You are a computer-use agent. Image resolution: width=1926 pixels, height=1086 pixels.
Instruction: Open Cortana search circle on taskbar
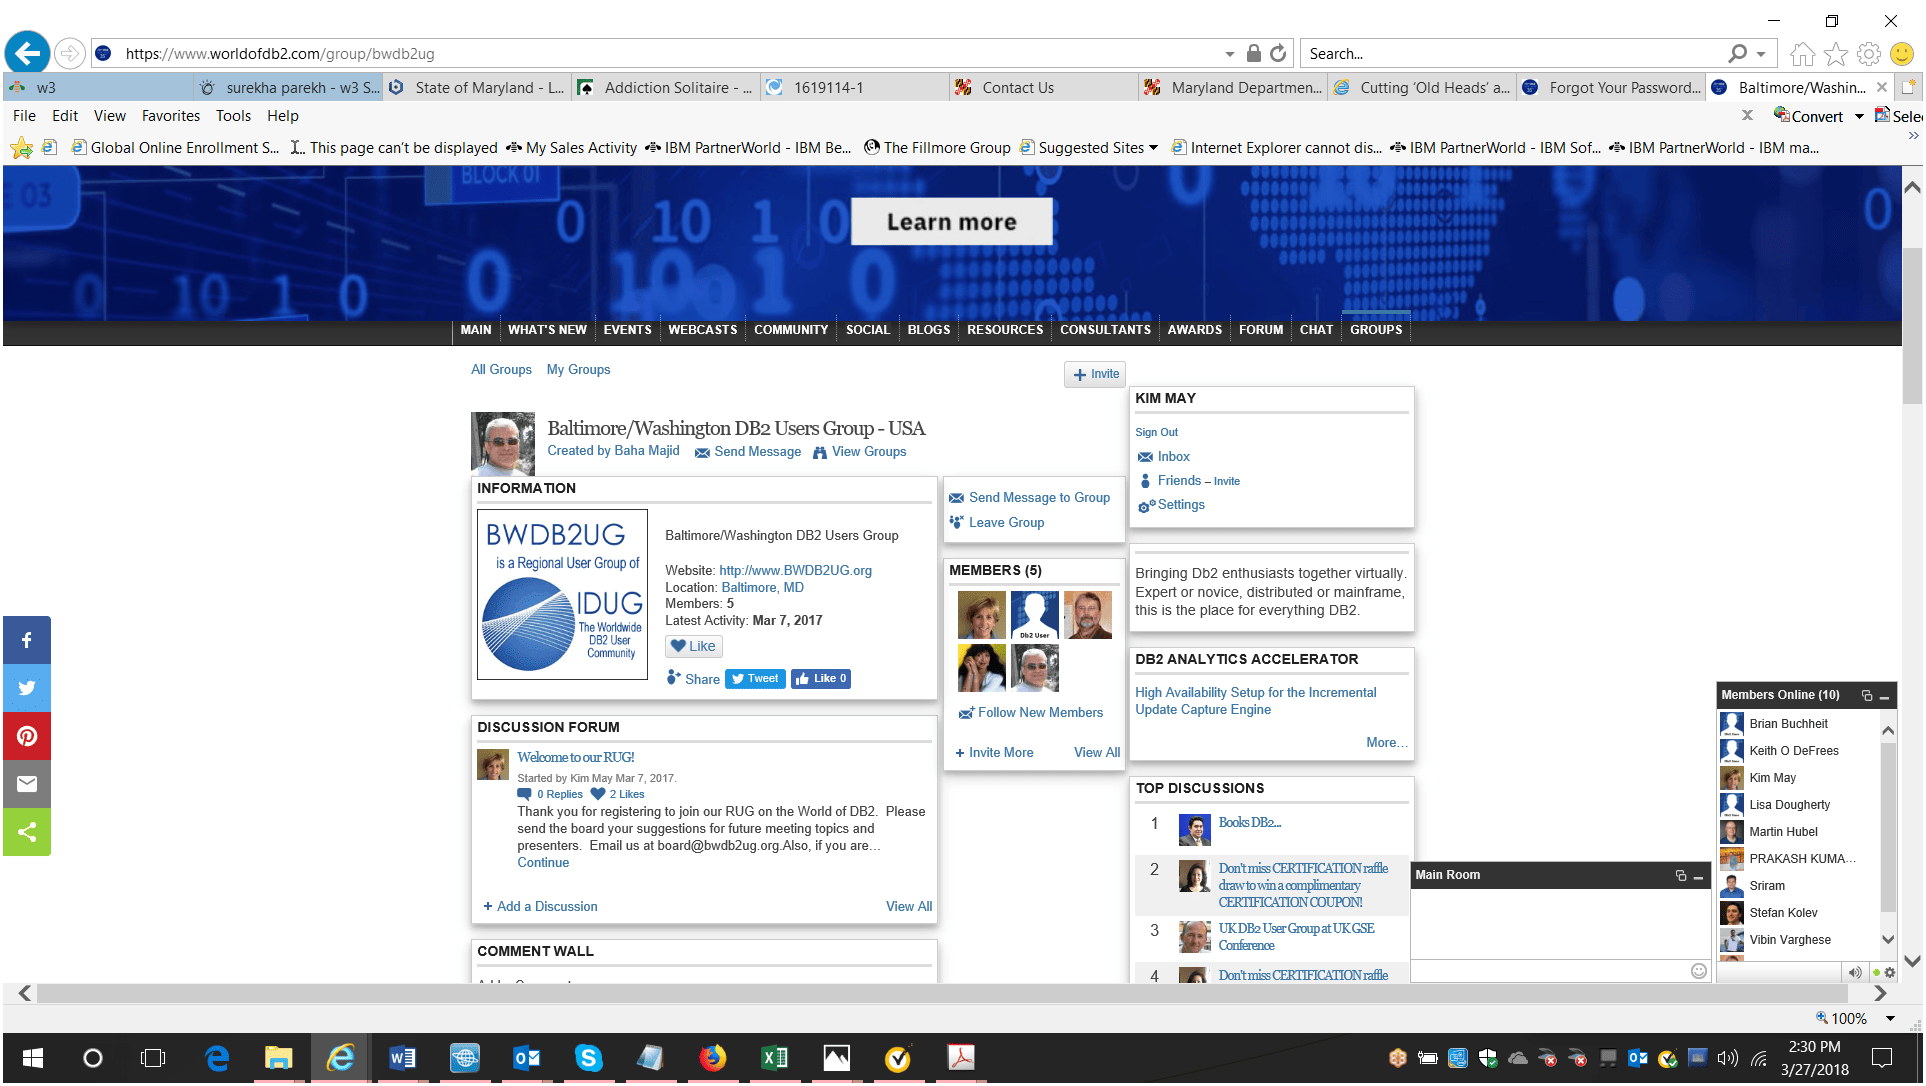tap(93, 1058)
